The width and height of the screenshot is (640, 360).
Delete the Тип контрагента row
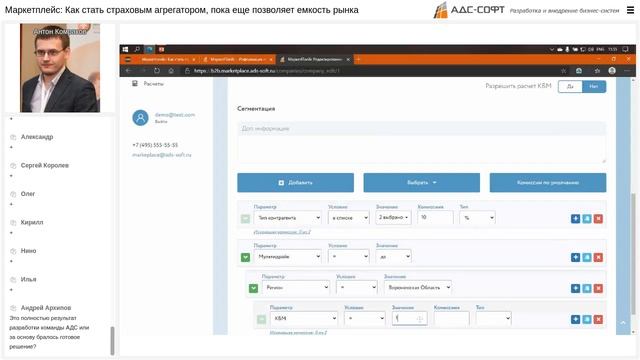[x=598, y=219]
